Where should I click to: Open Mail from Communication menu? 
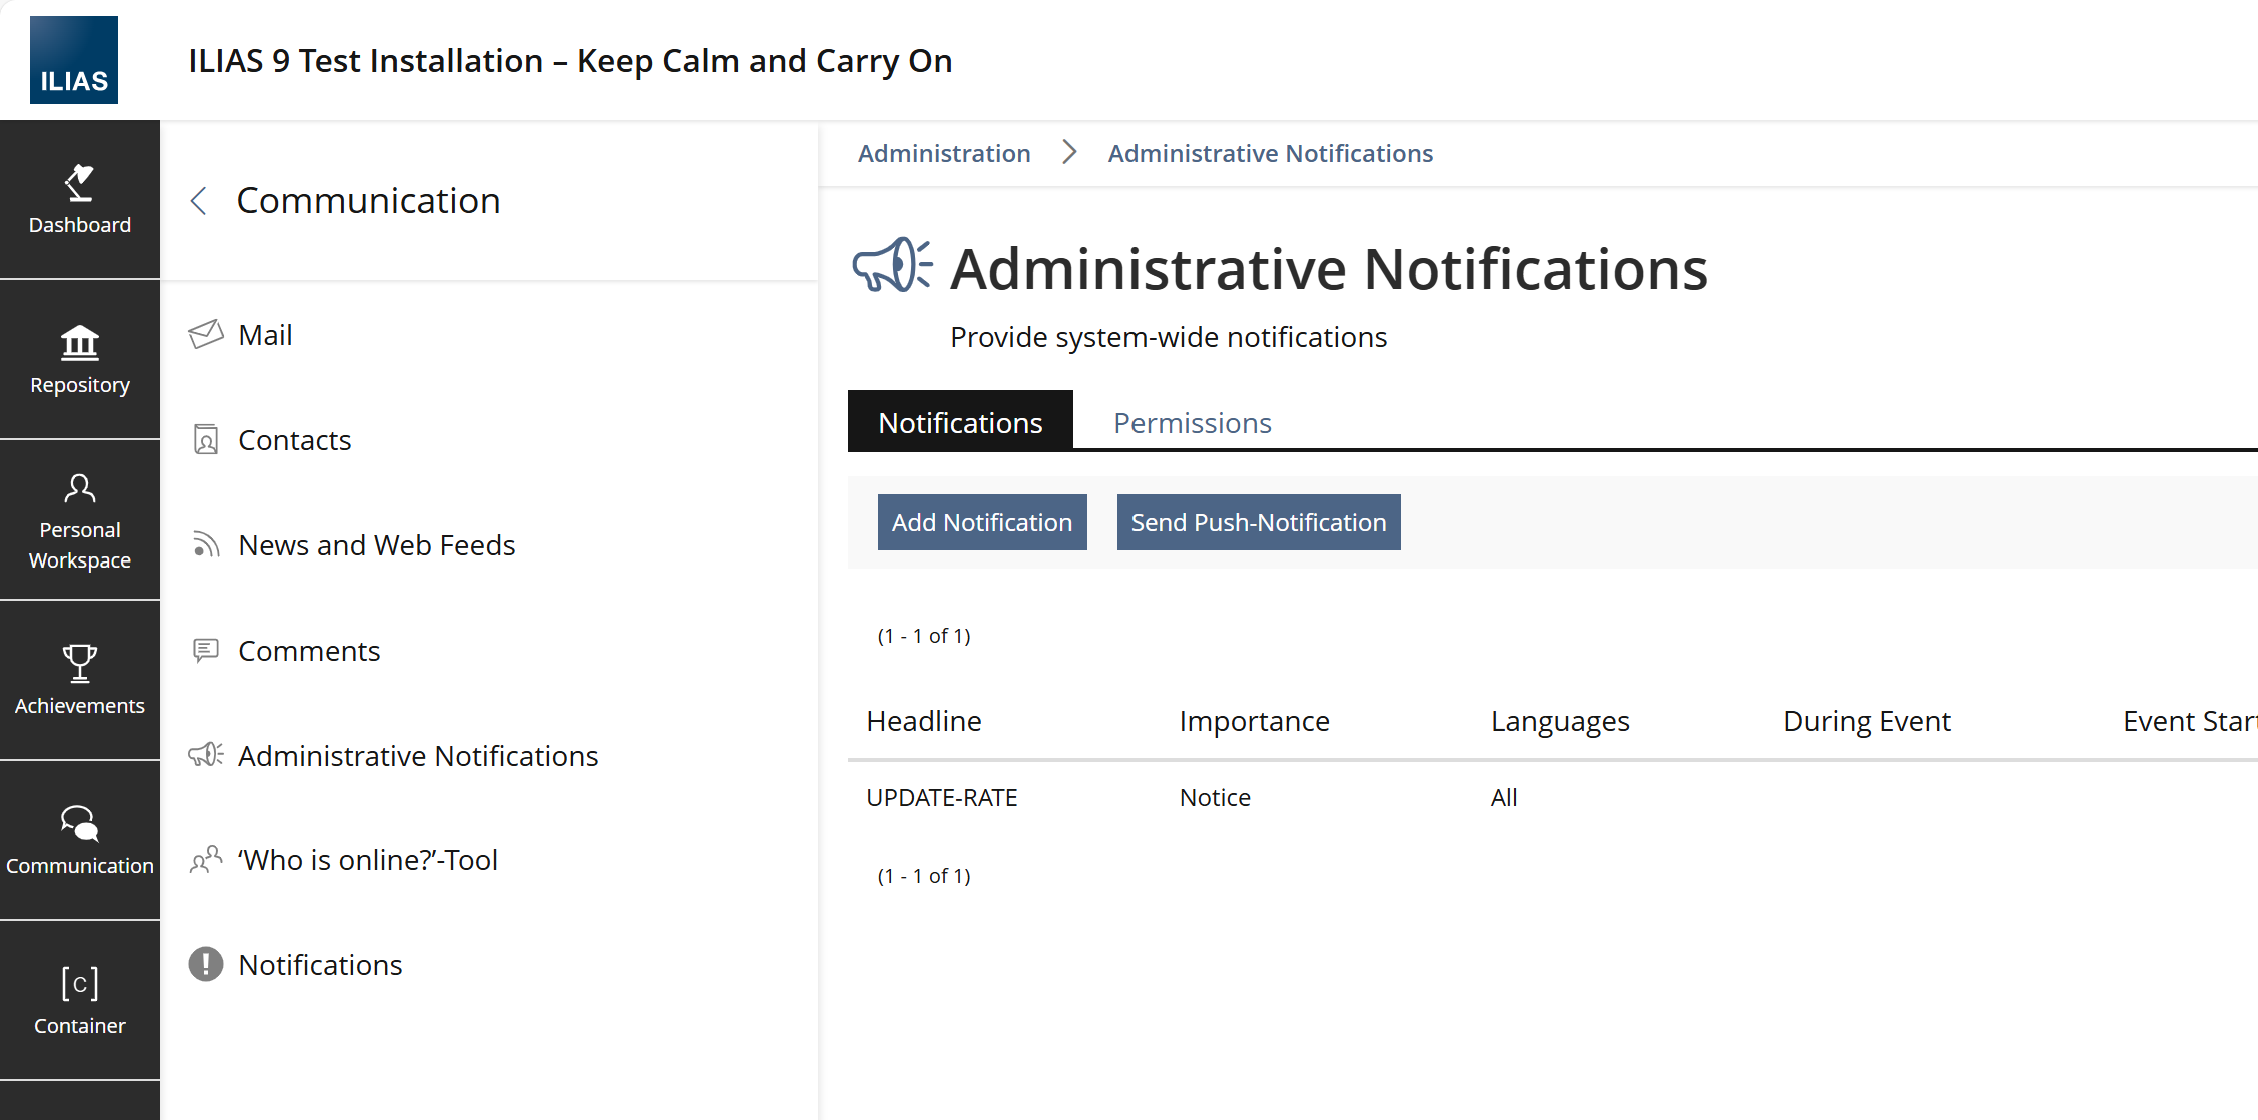tap(265, 335)
